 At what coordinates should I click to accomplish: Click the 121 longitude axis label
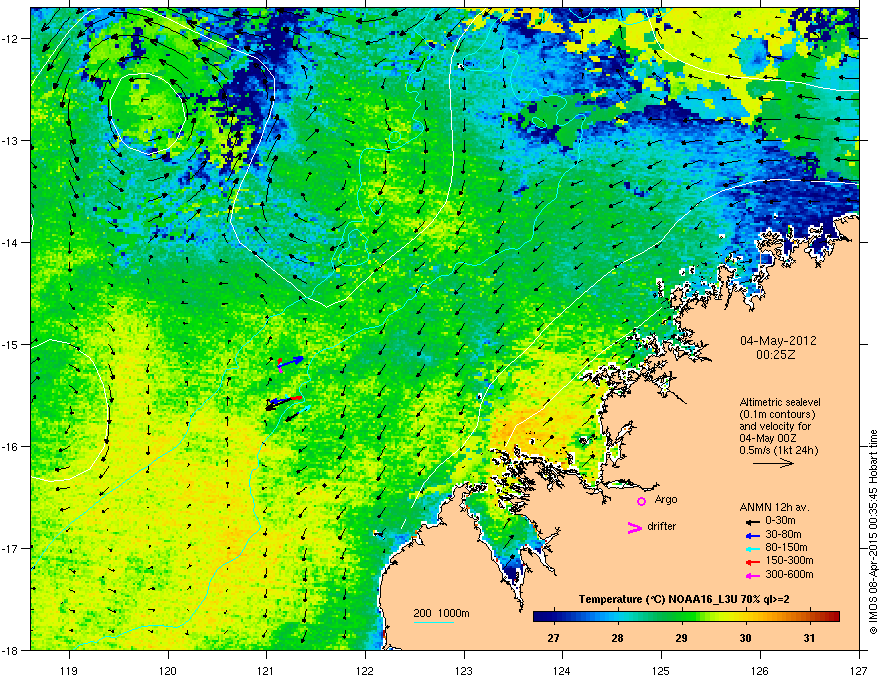pyautogui.click(x=266, y=670)
